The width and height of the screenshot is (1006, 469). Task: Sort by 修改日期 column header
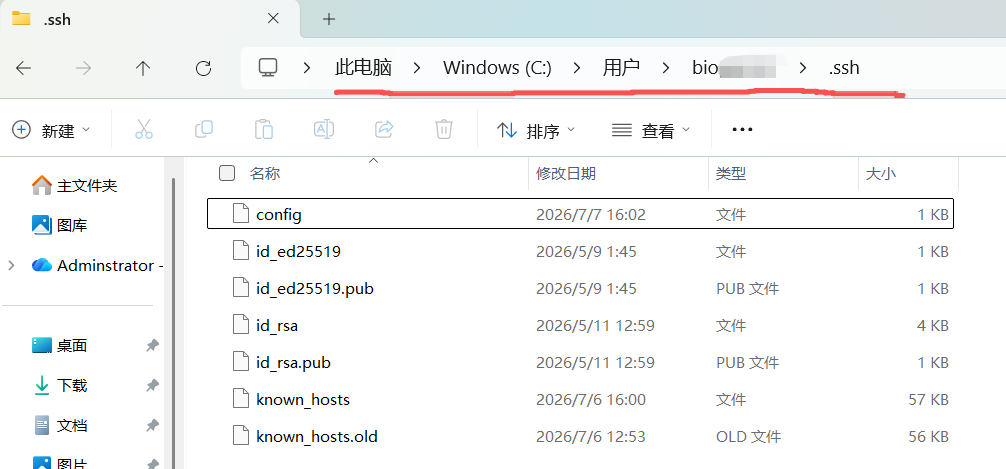pyautogui.click(x=566, y=173)
